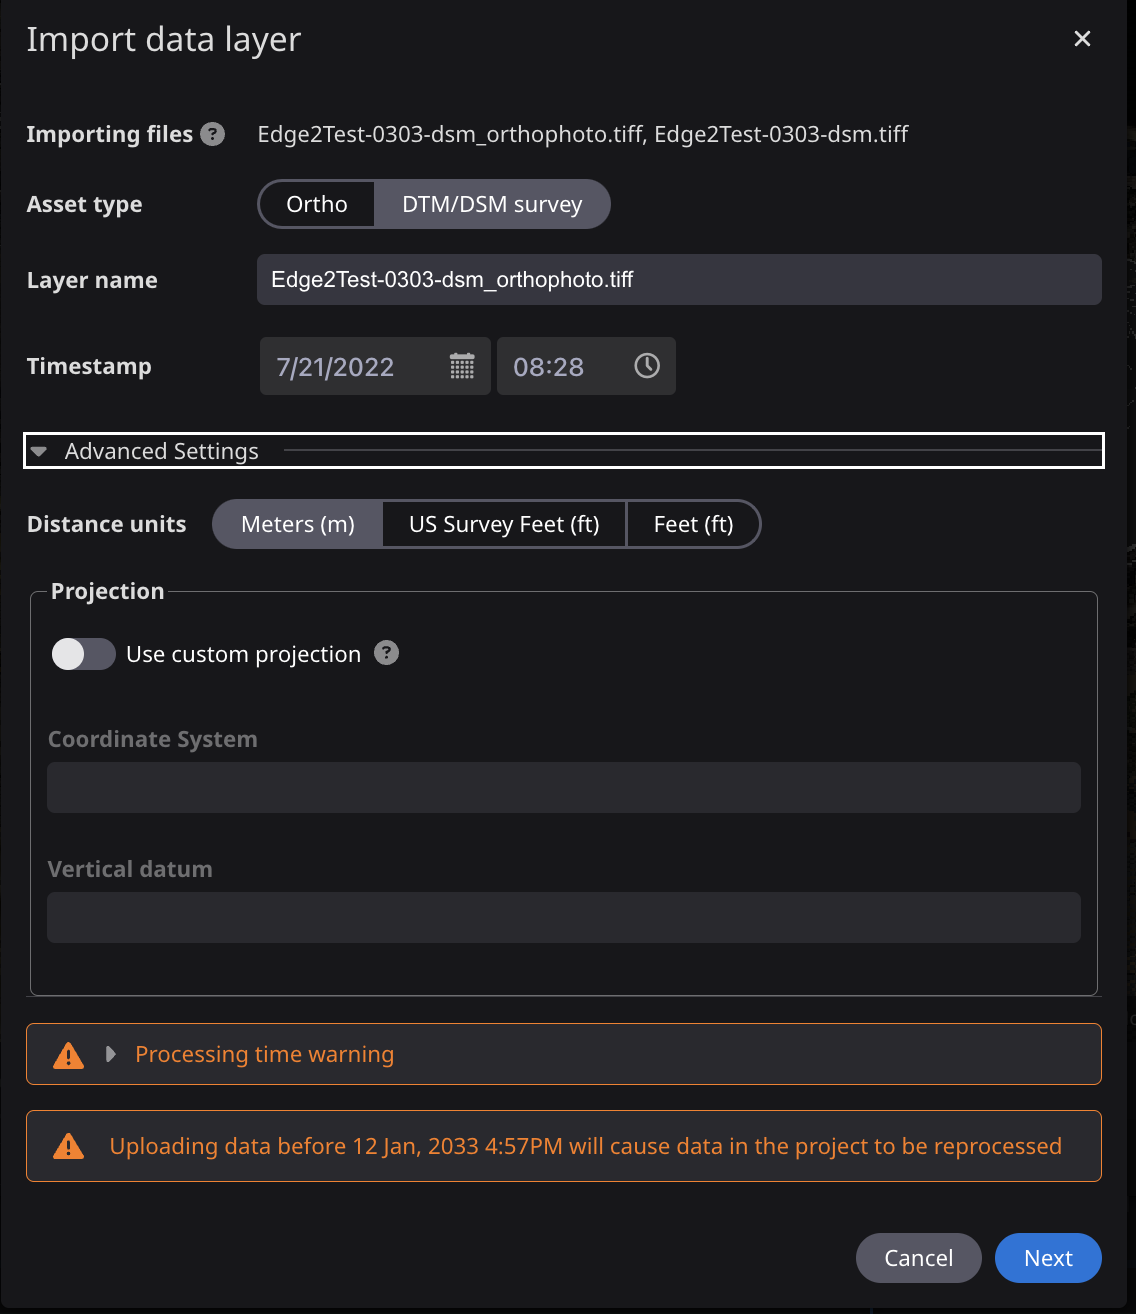Cancel the data layer import
Screen dimensions: 1136x1314
coord(918,1258)
